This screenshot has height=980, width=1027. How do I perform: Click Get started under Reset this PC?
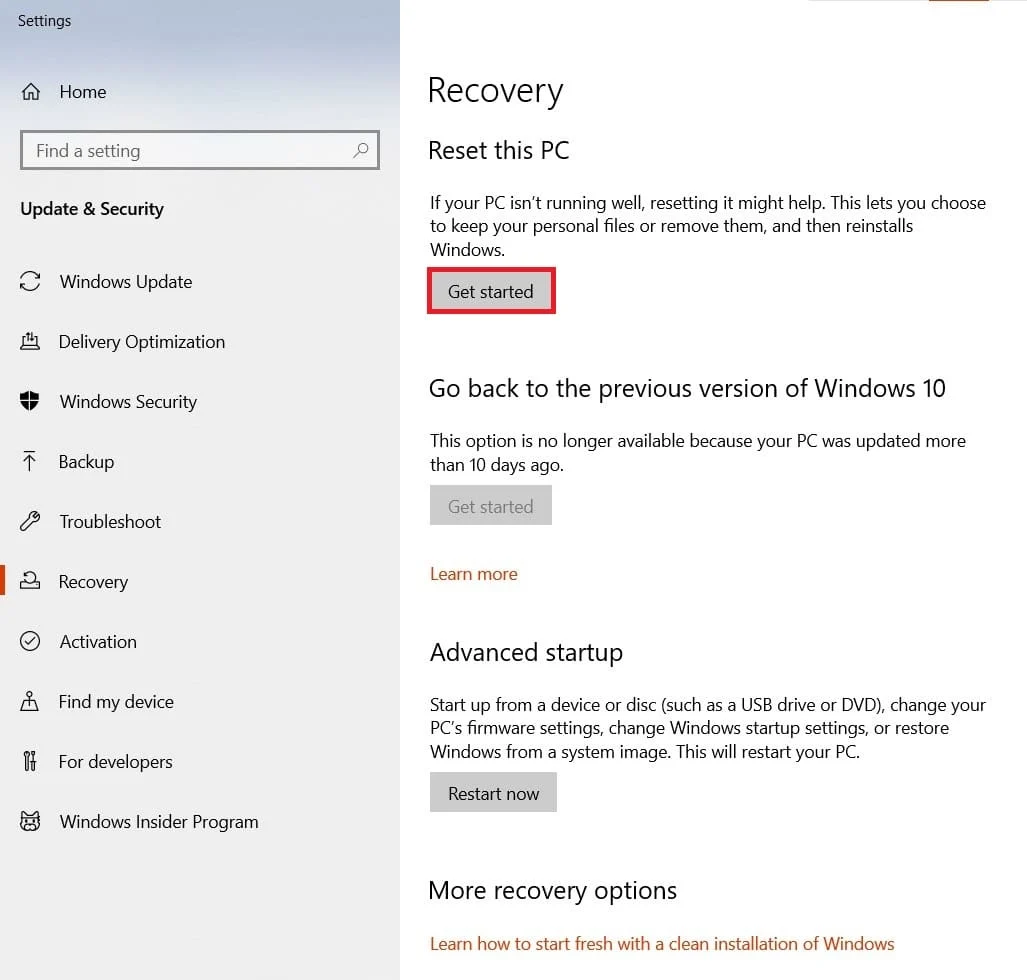[491, 292]
